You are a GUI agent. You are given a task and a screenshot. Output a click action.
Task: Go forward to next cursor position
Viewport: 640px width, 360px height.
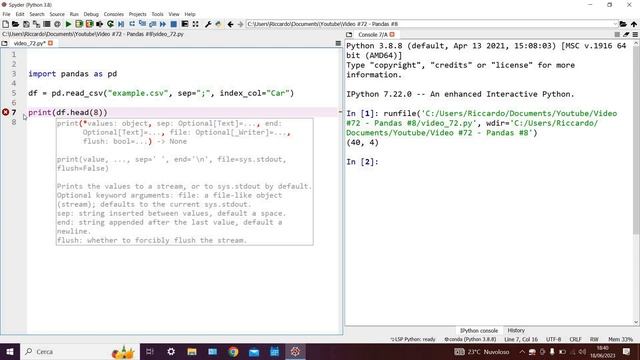coord(240,24)
